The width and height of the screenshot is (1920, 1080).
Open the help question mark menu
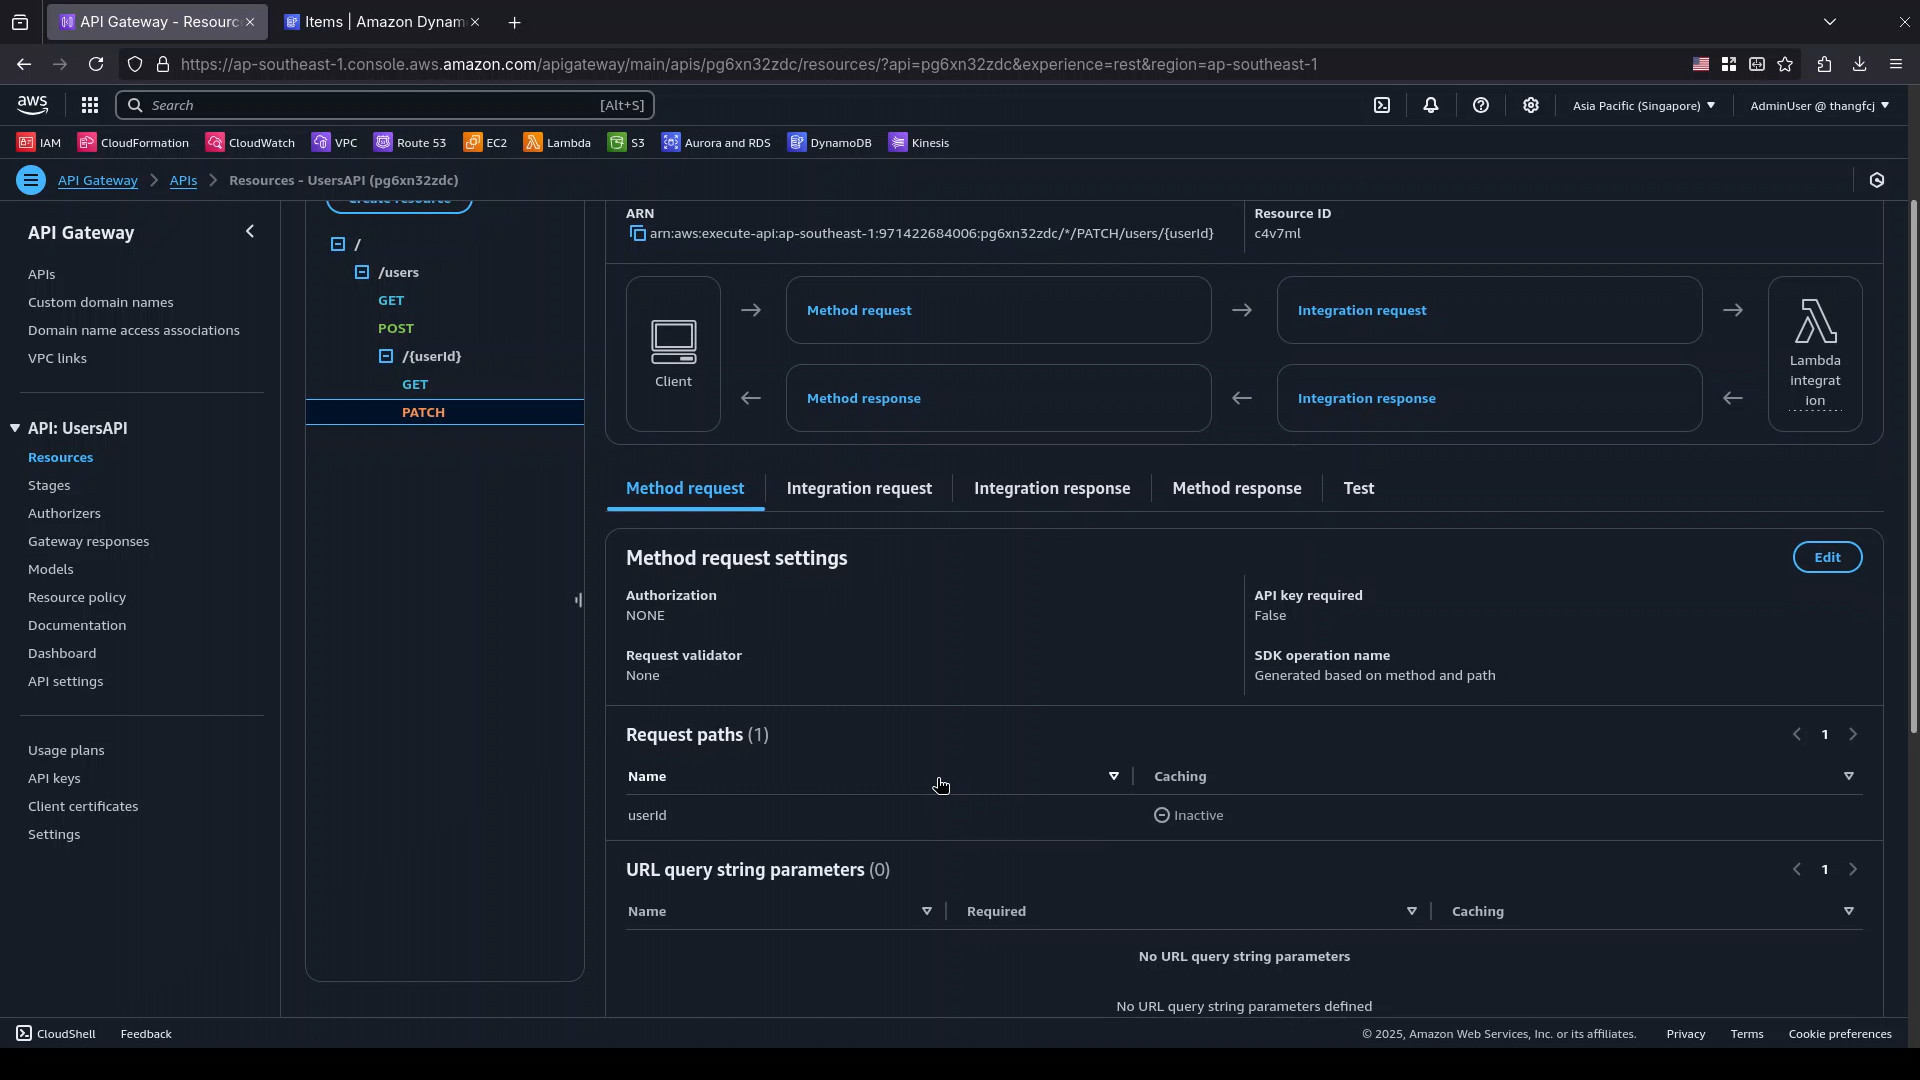coord(1481,105)
